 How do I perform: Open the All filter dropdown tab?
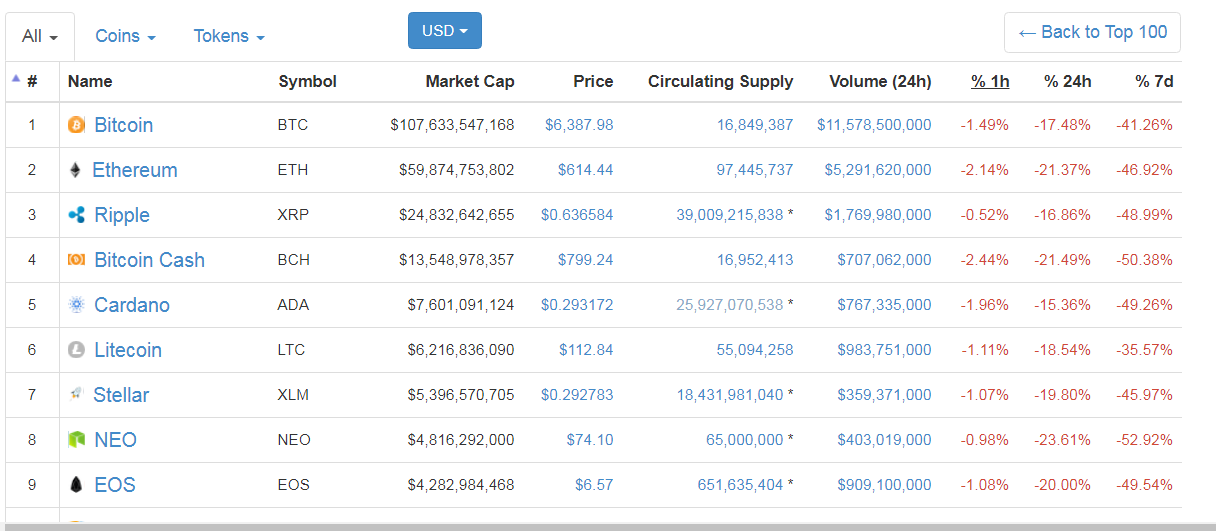click(40, 36)
